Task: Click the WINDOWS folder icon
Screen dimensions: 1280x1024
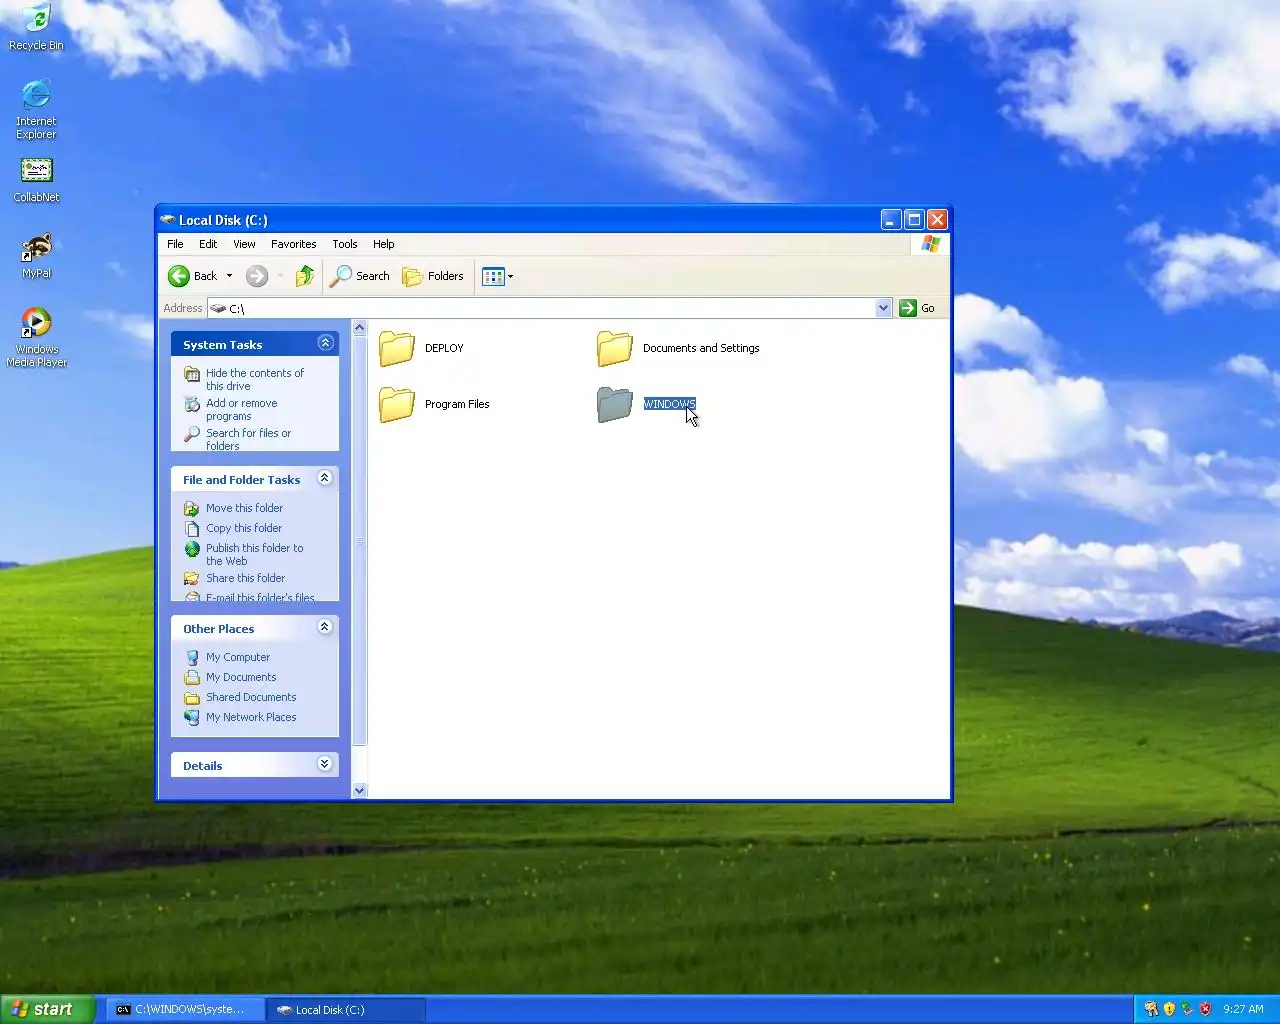Action: coord(615,404)
